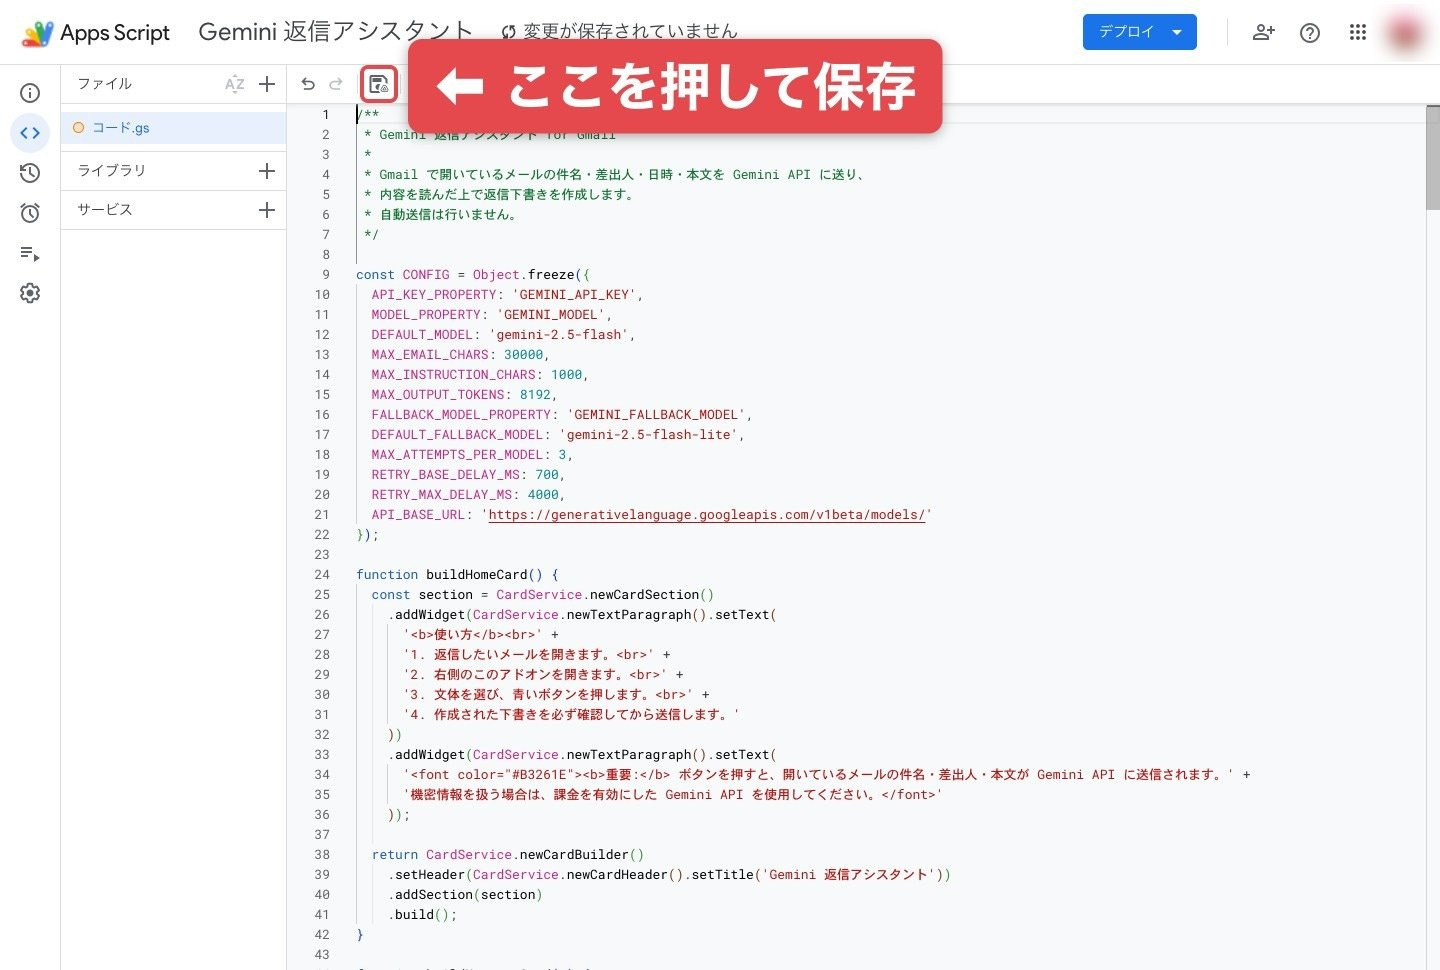The image size is (1440, 970).
Task: Click the line "MODEL_PROPERTY: 'GEMINI_MODEL',"
Action: click(x=491, y=315)
